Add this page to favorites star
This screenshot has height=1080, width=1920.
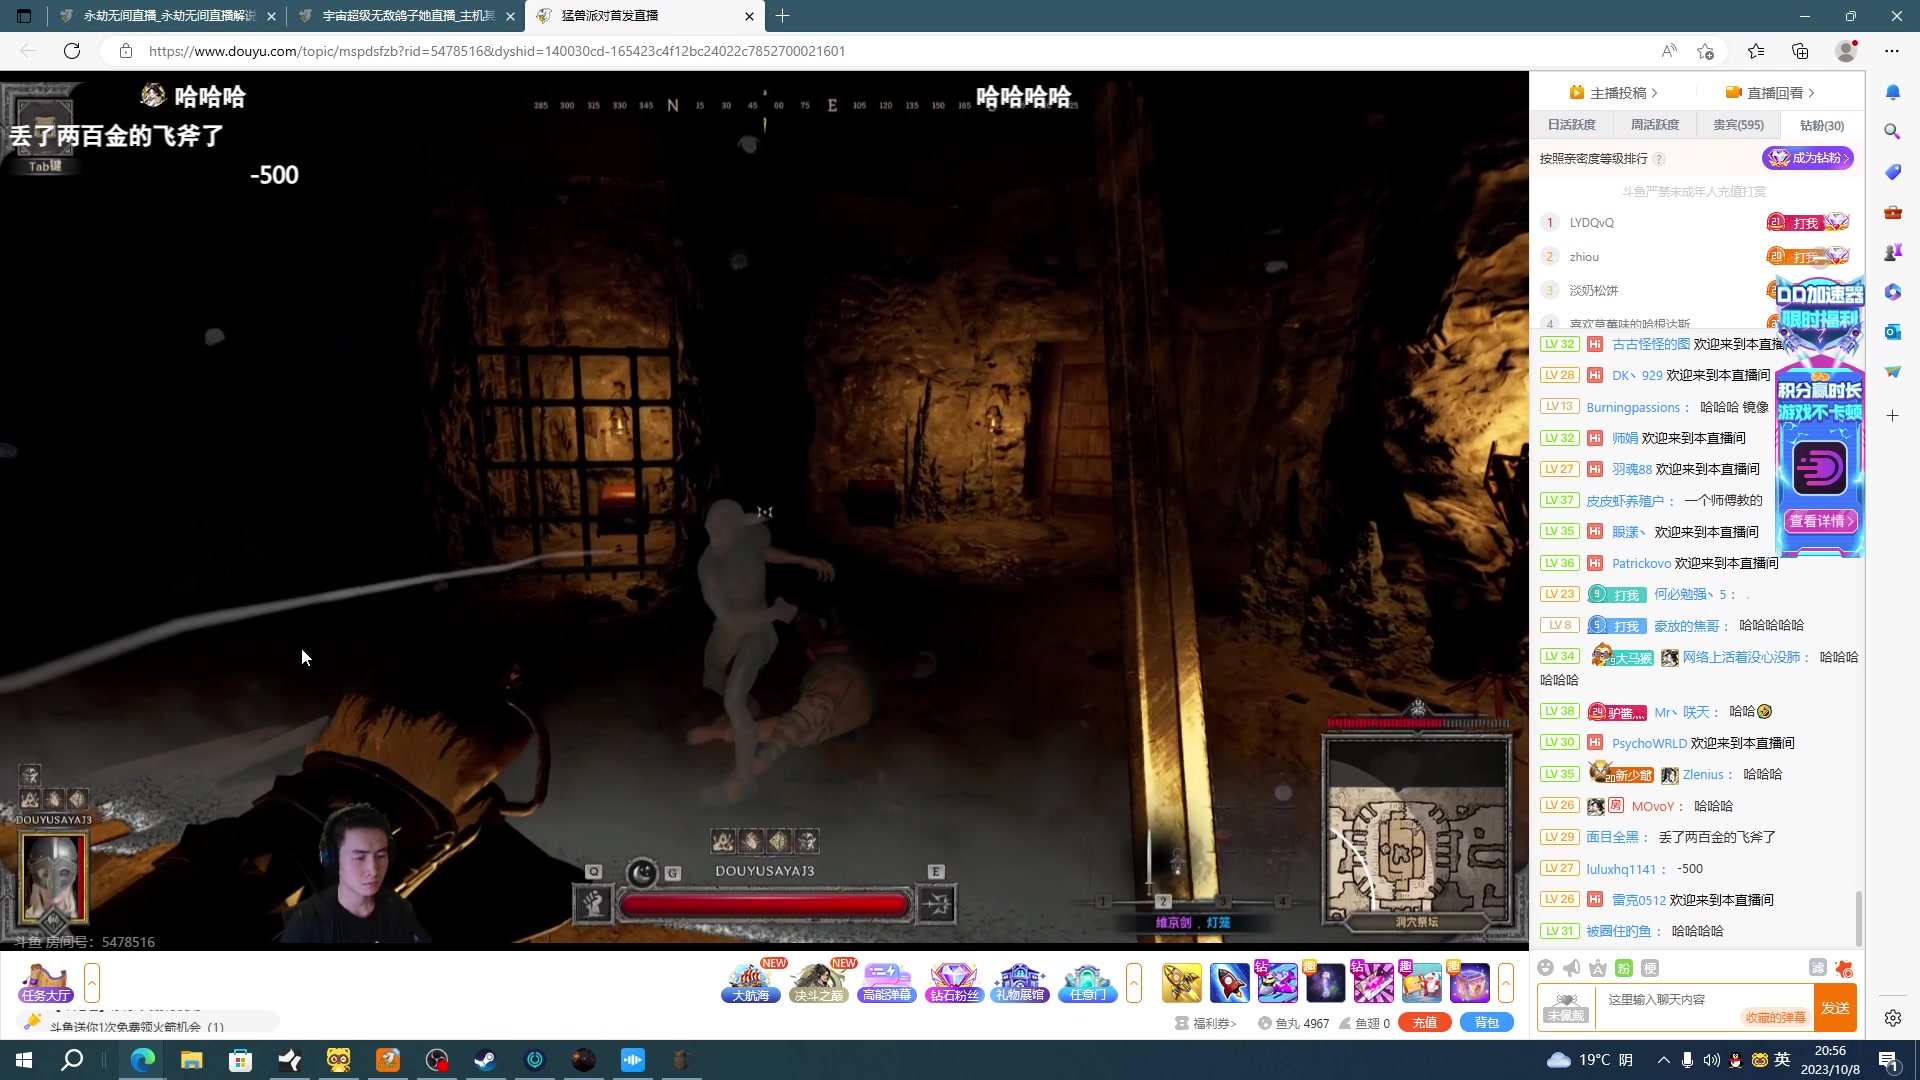click(1706, 51)
